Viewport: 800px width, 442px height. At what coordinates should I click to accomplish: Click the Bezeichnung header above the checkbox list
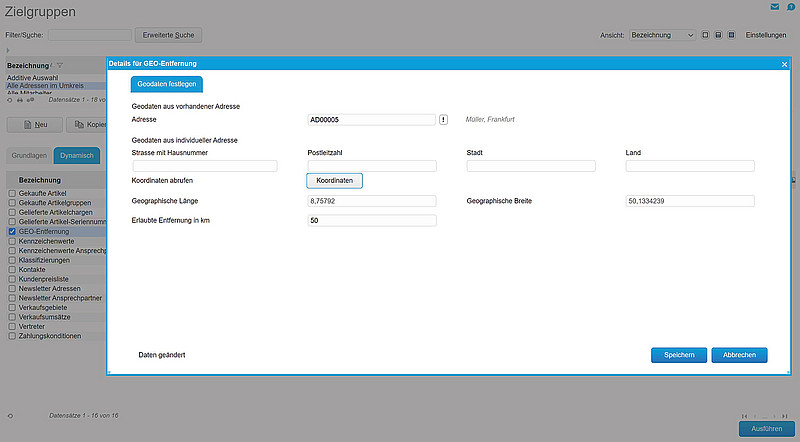(40, 181)
